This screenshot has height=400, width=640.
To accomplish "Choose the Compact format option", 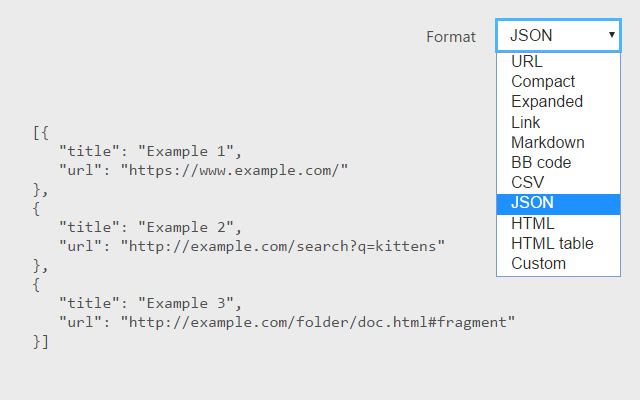I will pos(543,81).
